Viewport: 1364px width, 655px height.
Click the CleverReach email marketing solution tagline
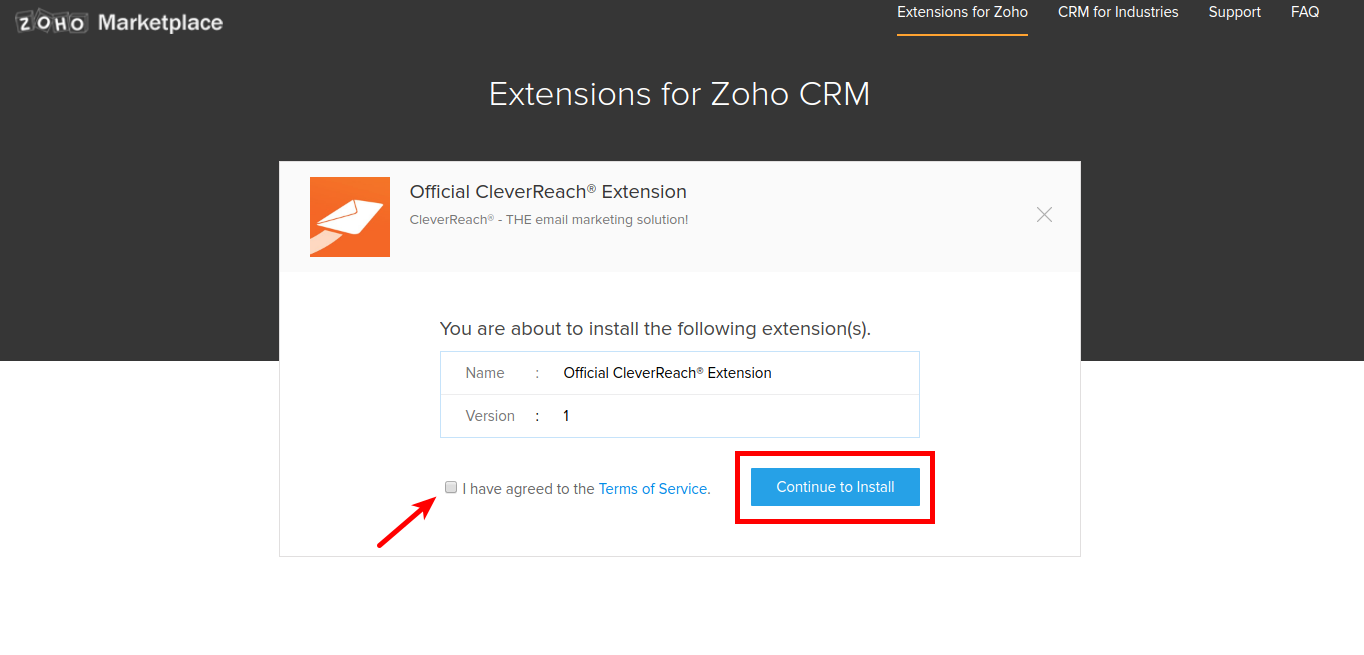[x=549, y=219]
